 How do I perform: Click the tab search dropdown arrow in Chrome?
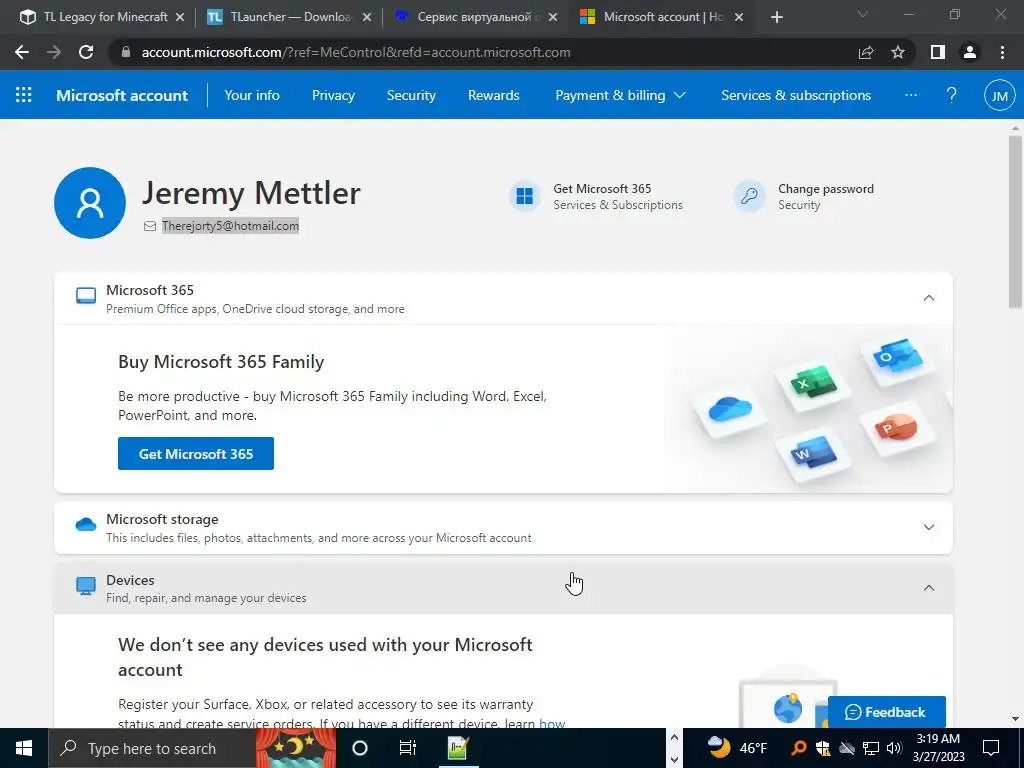coord(863,14)
